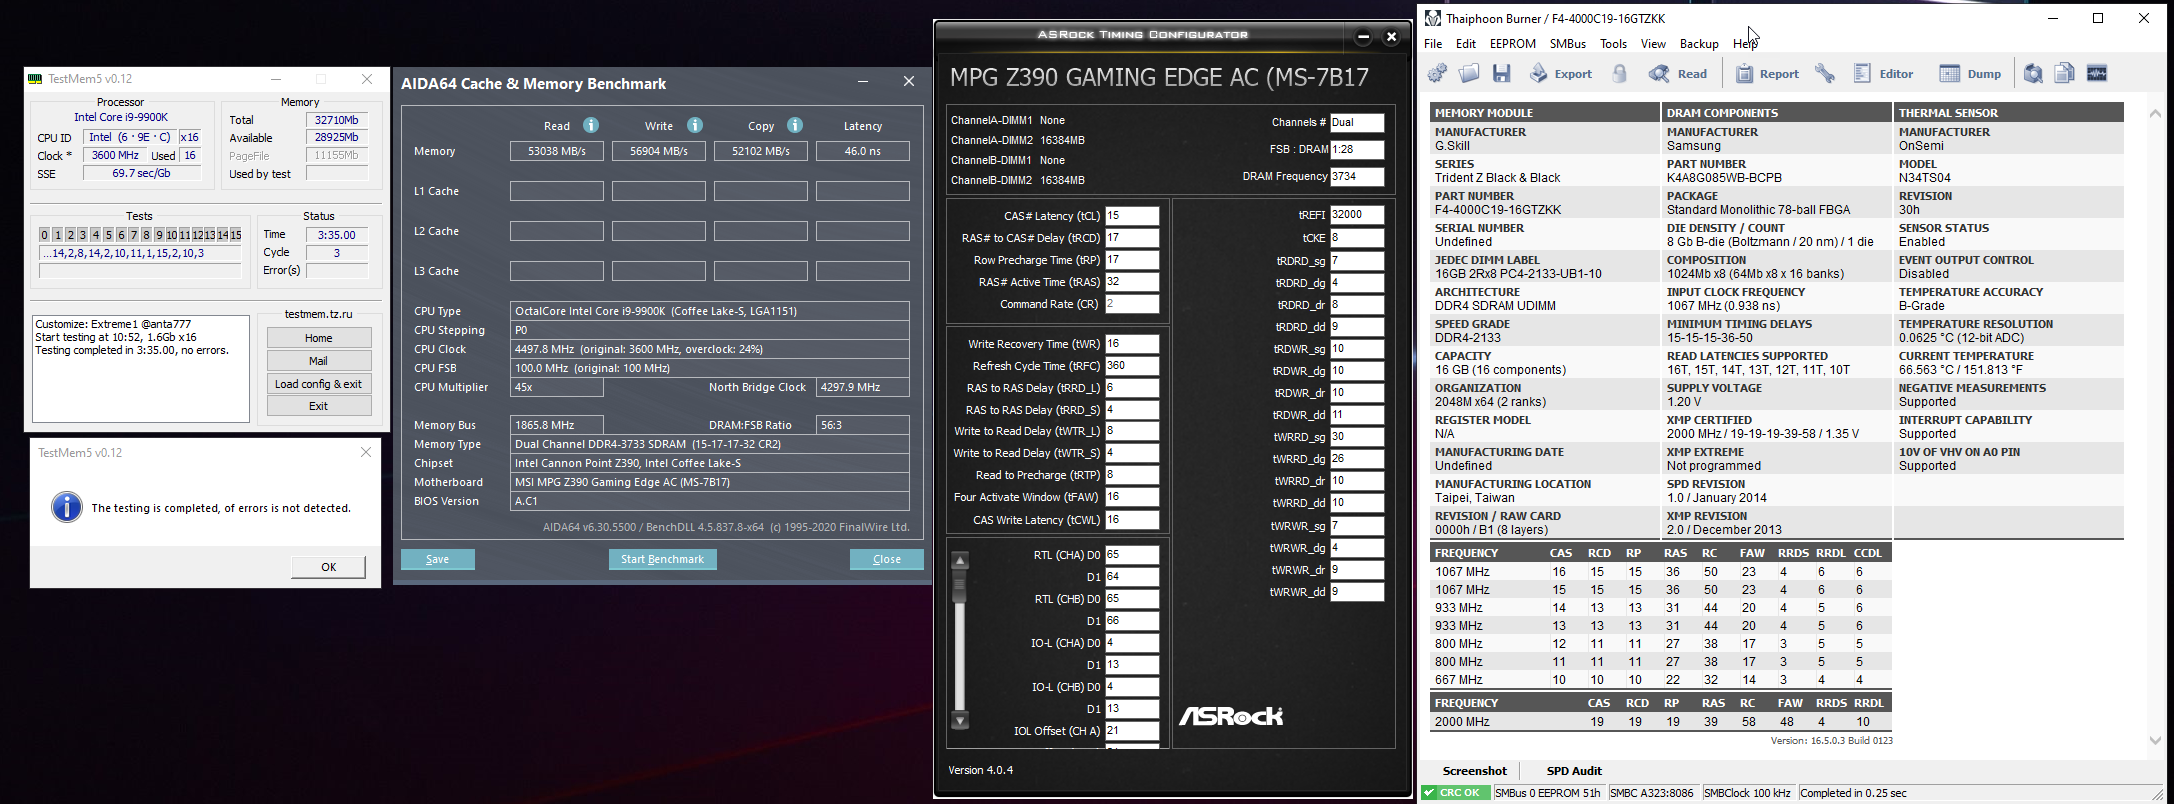Click the open folder icon in Thaiphoon Burner
Image resolution: width=2174 pixels, height=804 pixels.
click(x=1469, y=73)
